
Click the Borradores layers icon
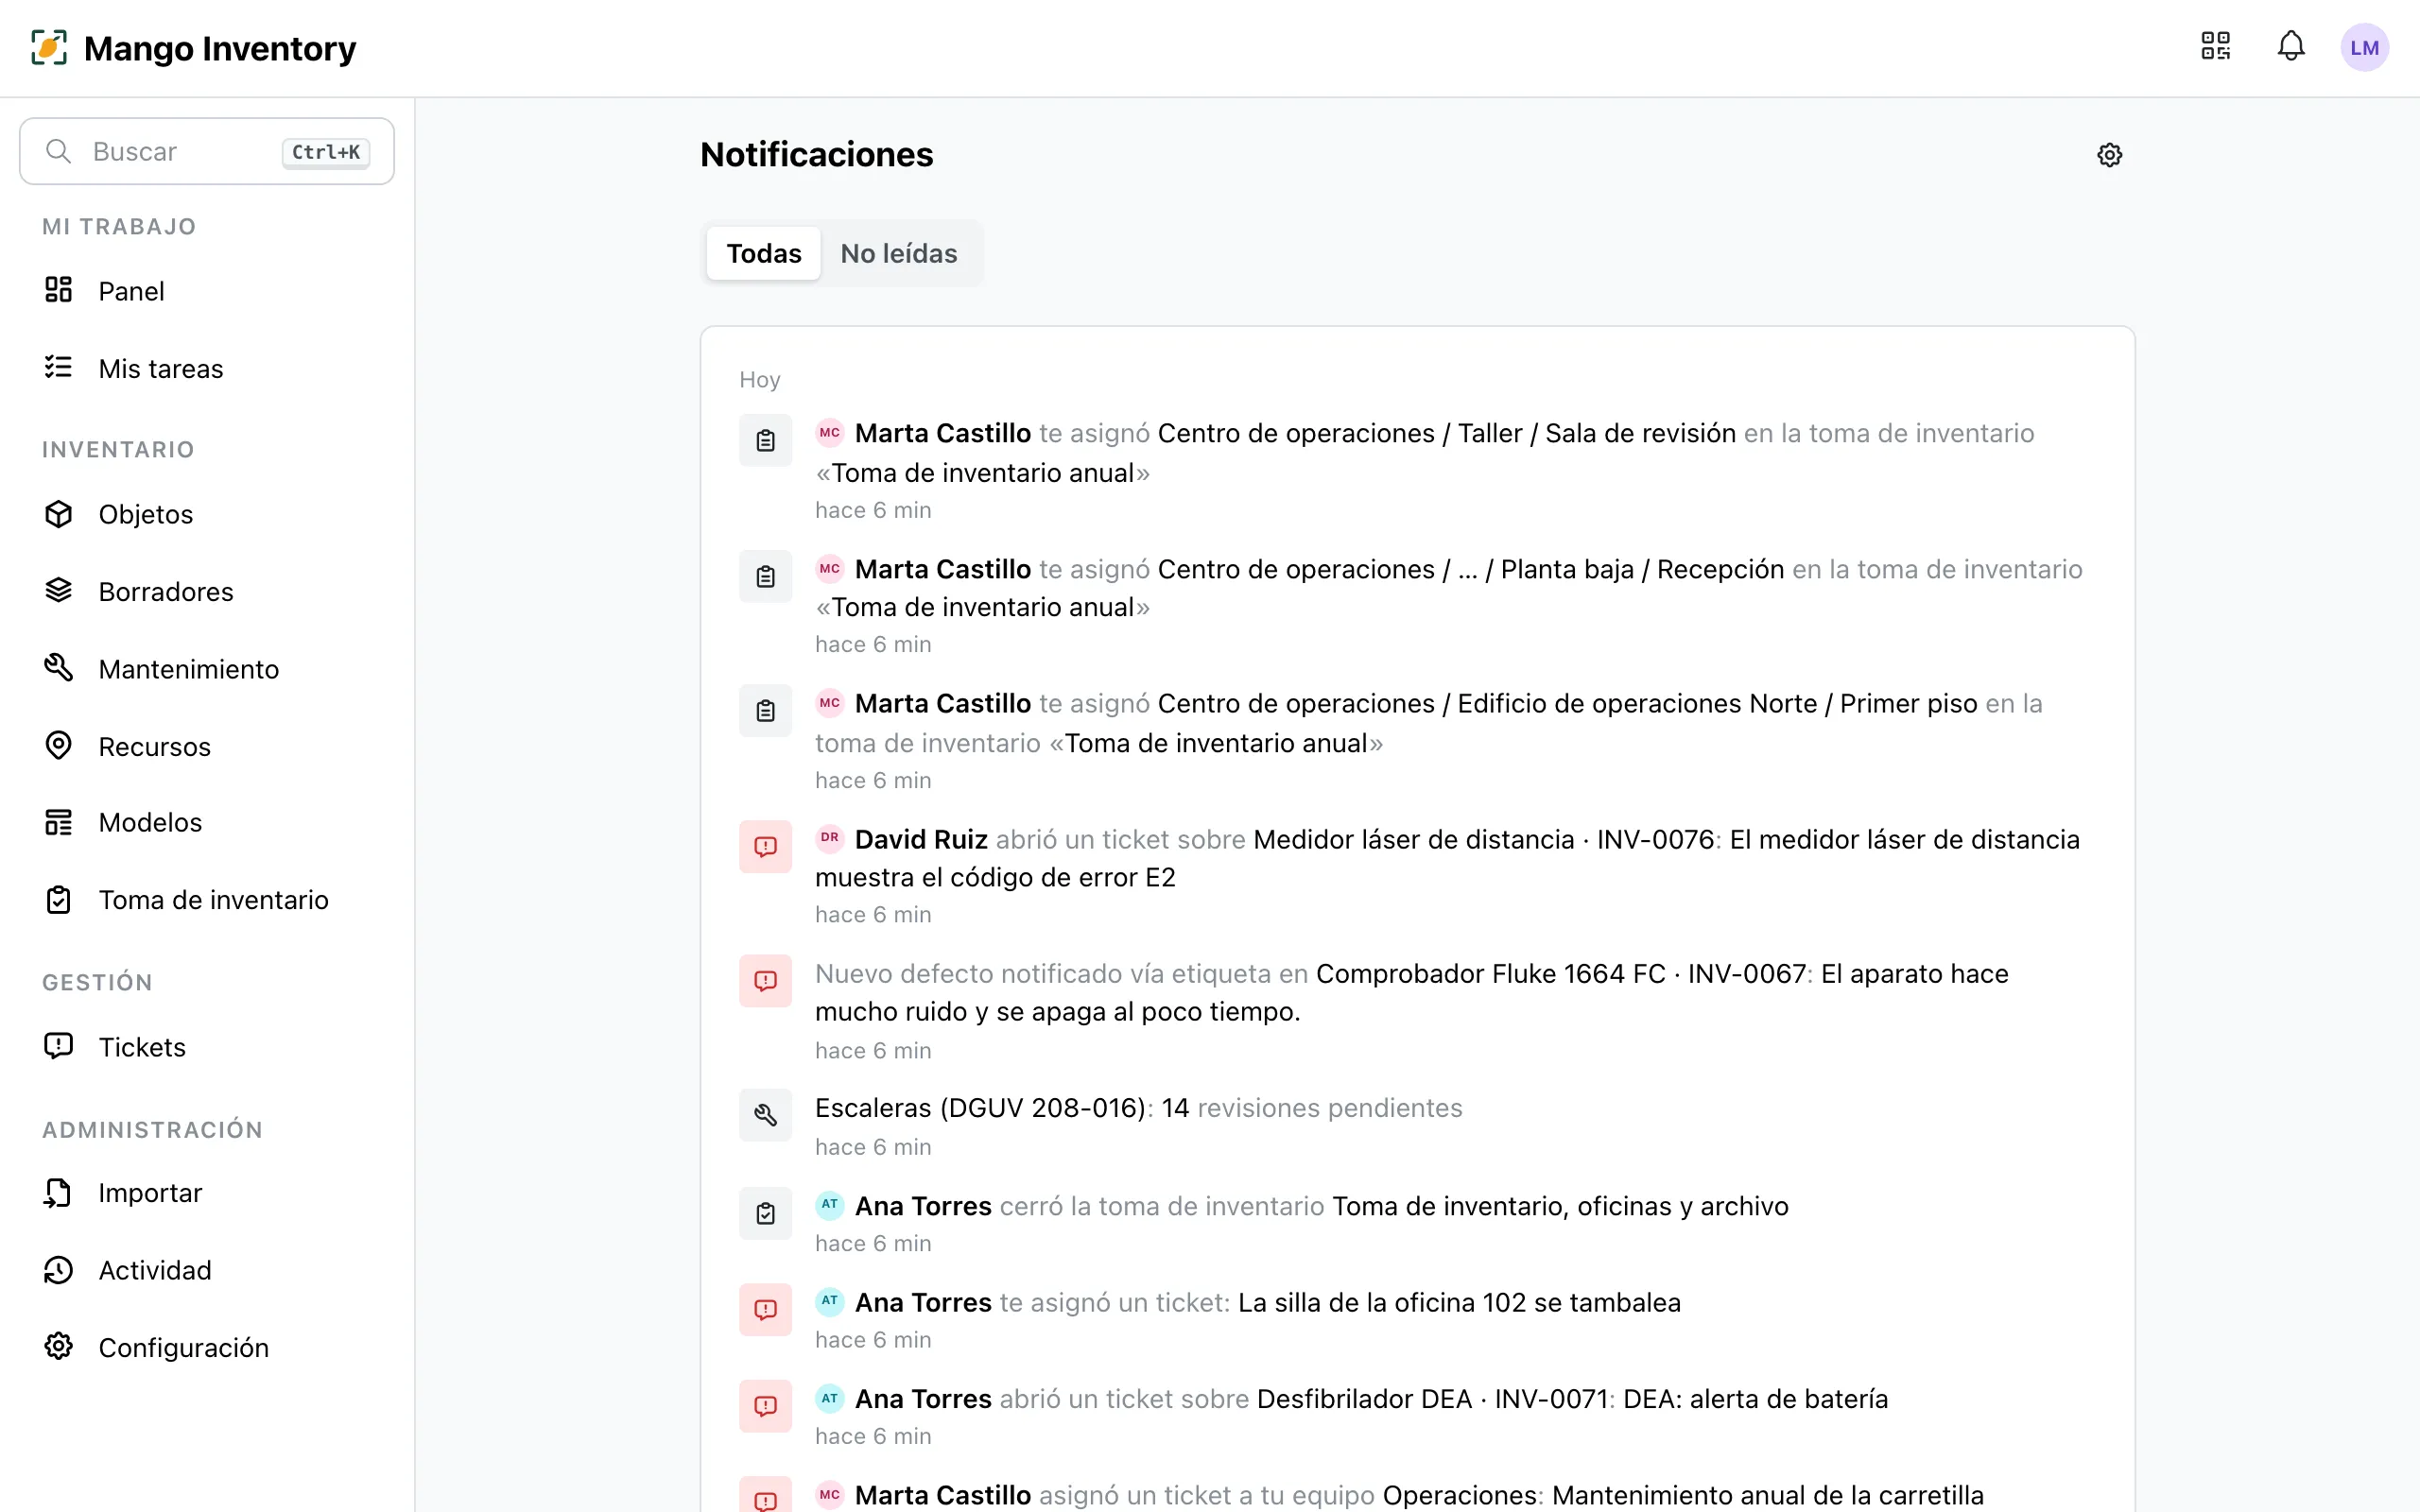(59, 591)
